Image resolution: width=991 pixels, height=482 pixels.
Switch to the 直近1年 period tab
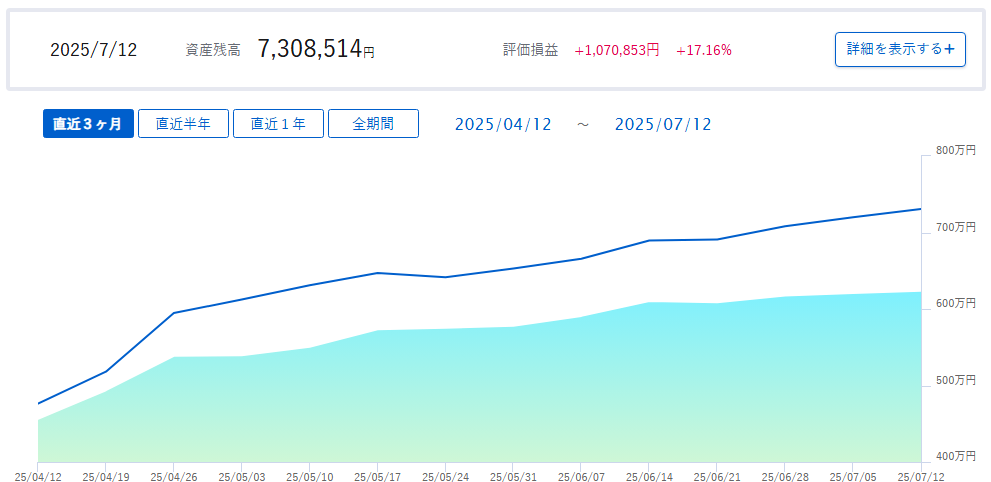point(278,124)
